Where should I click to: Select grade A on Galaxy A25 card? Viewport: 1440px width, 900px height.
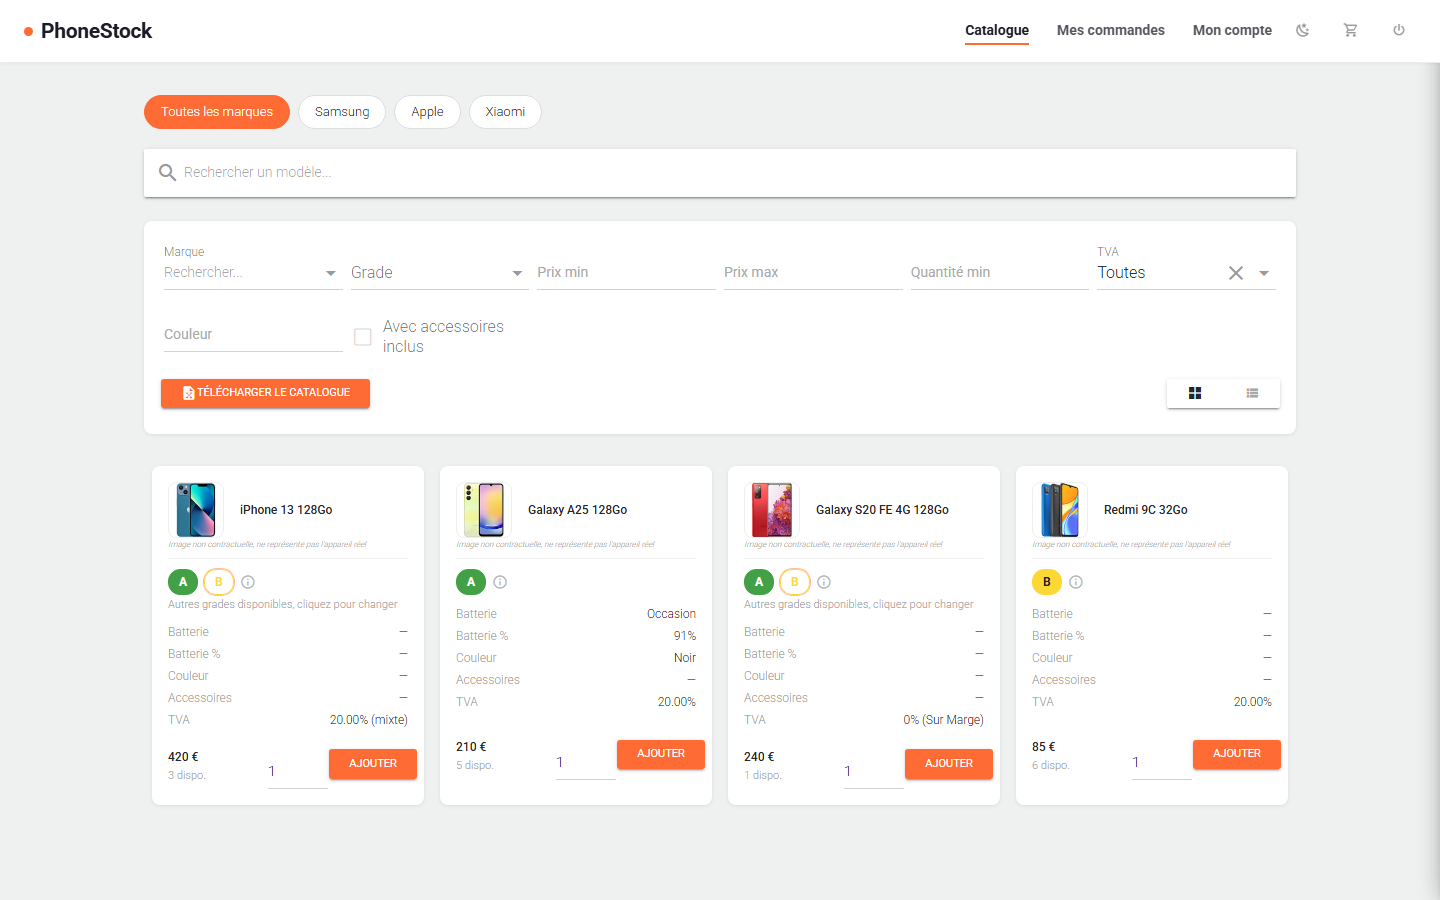471,582
